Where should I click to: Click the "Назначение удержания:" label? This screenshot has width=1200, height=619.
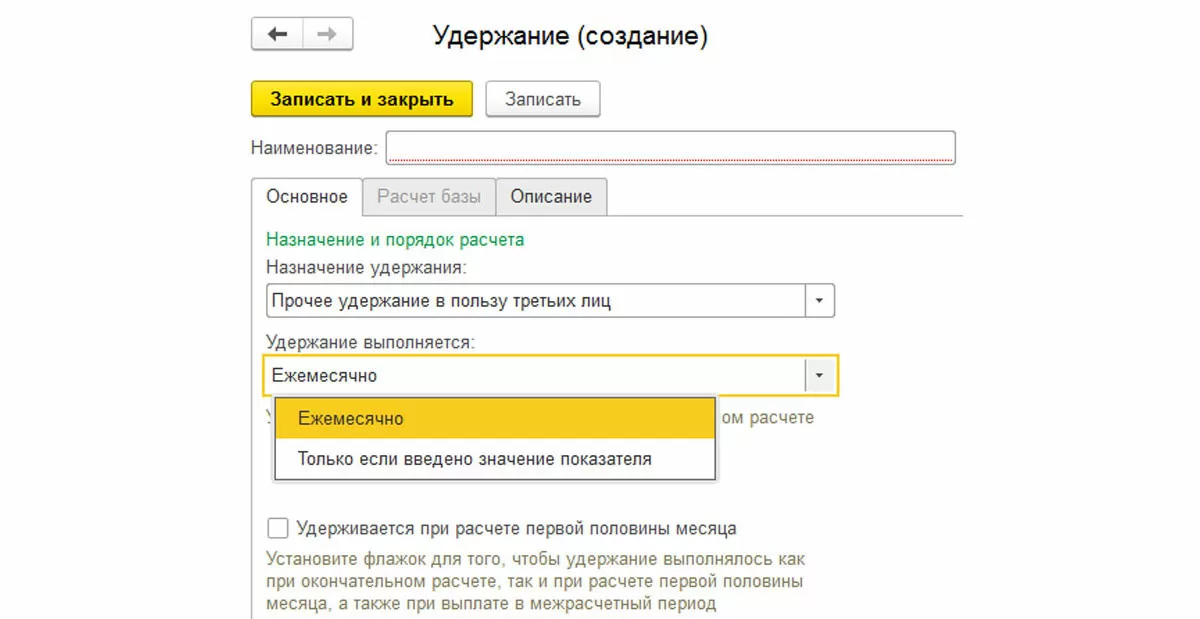tap(367, 267)
